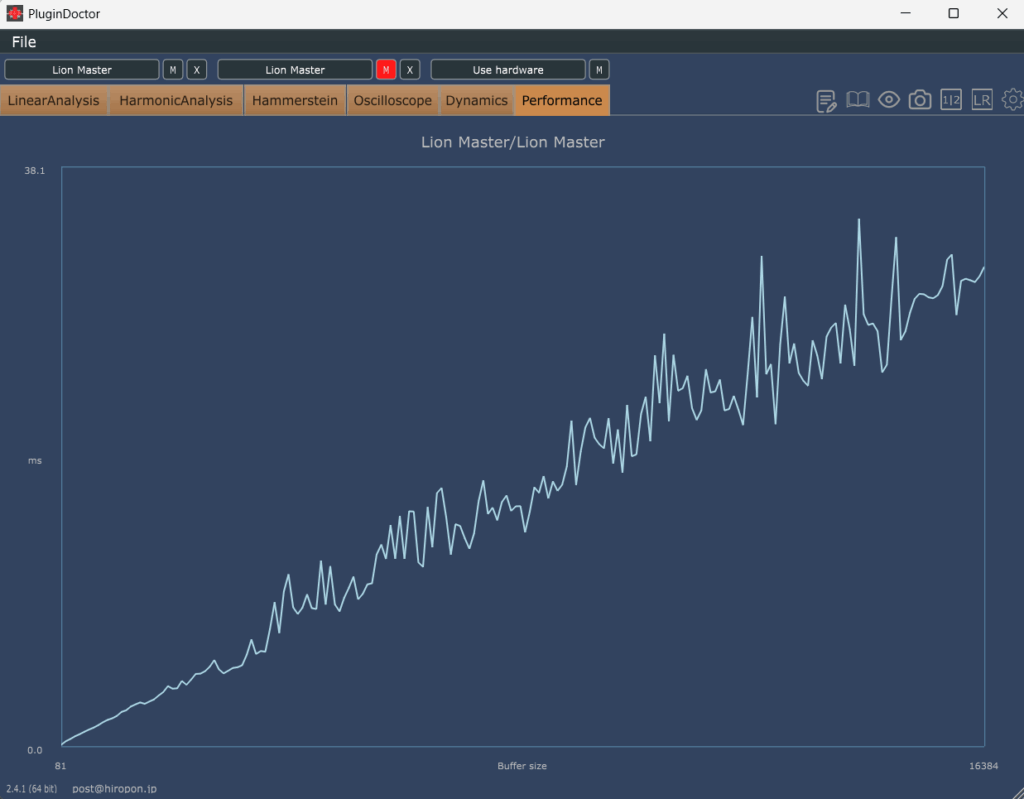The width and height of the screenshot is (1024, 799).
Task: Open the manual book icon
Action: pyautogui.click(x=857, y=100)
